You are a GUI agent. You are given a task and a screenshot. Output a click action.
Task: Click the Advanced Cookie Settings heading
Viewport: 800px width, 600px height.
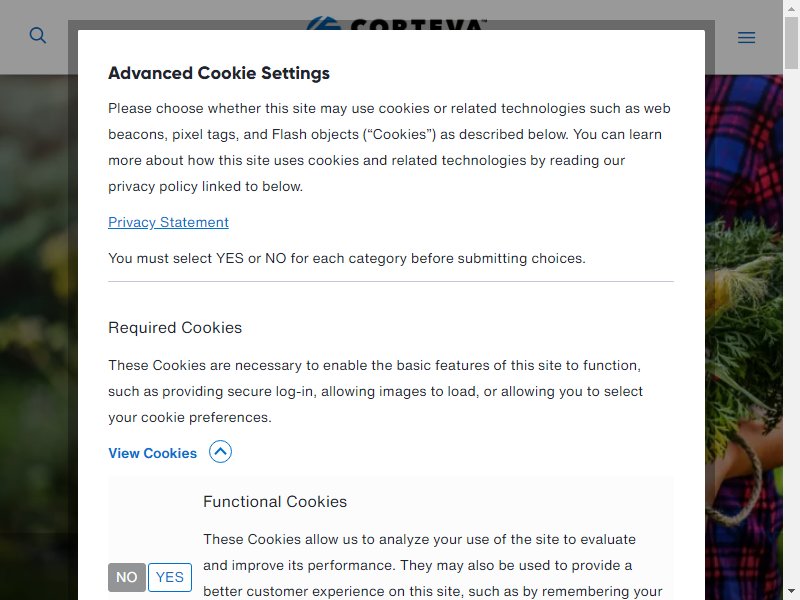[x=219, y=73]
